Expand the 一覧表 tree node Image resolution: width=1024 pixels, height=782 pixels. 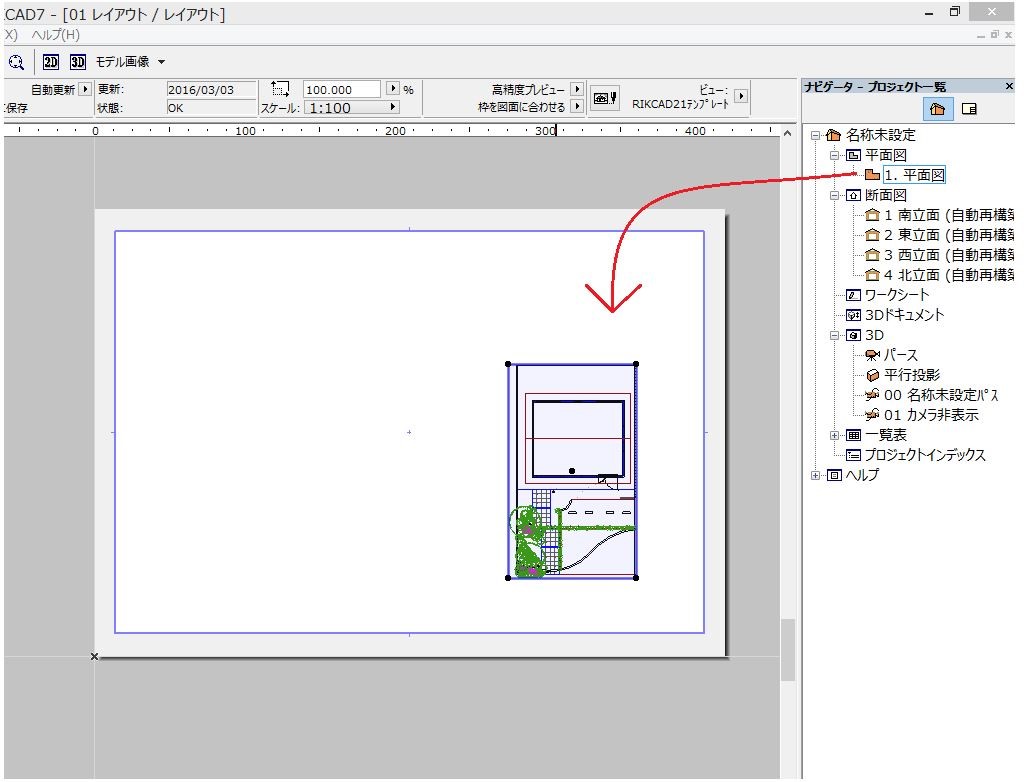834,435
